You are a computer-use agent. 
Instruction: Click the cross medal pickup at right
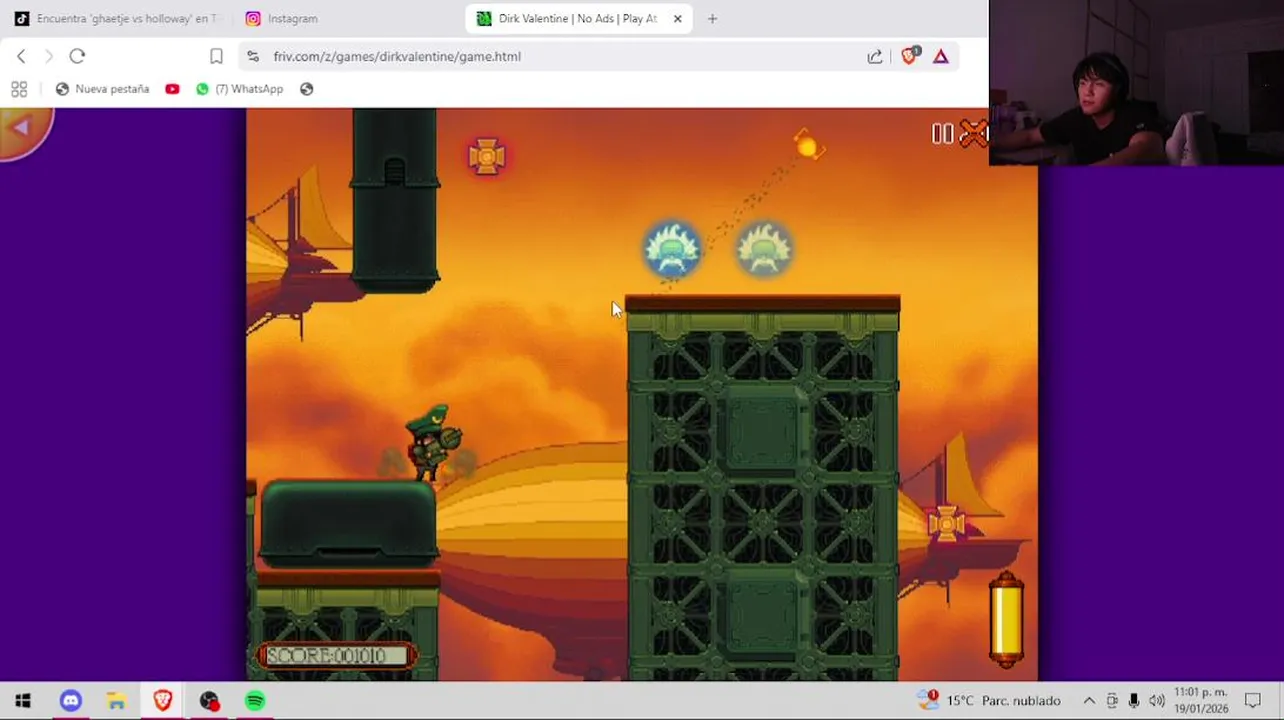[x=946, y=523]
